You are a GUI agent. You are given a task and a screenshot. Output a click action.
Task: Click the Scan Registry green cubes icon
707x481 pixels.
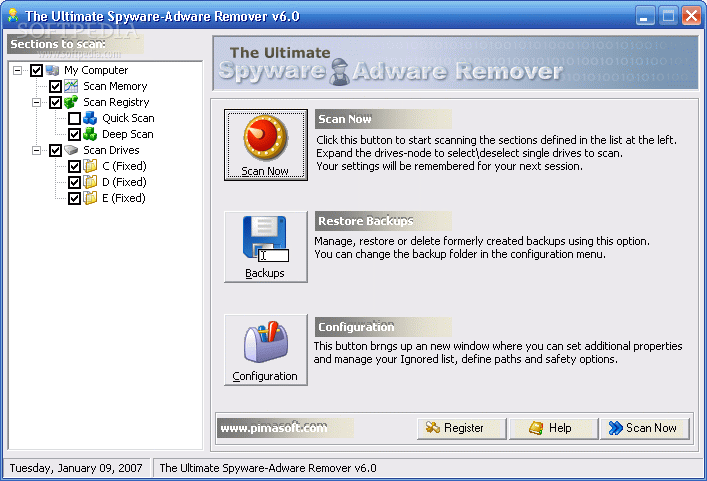coord(71,102)
